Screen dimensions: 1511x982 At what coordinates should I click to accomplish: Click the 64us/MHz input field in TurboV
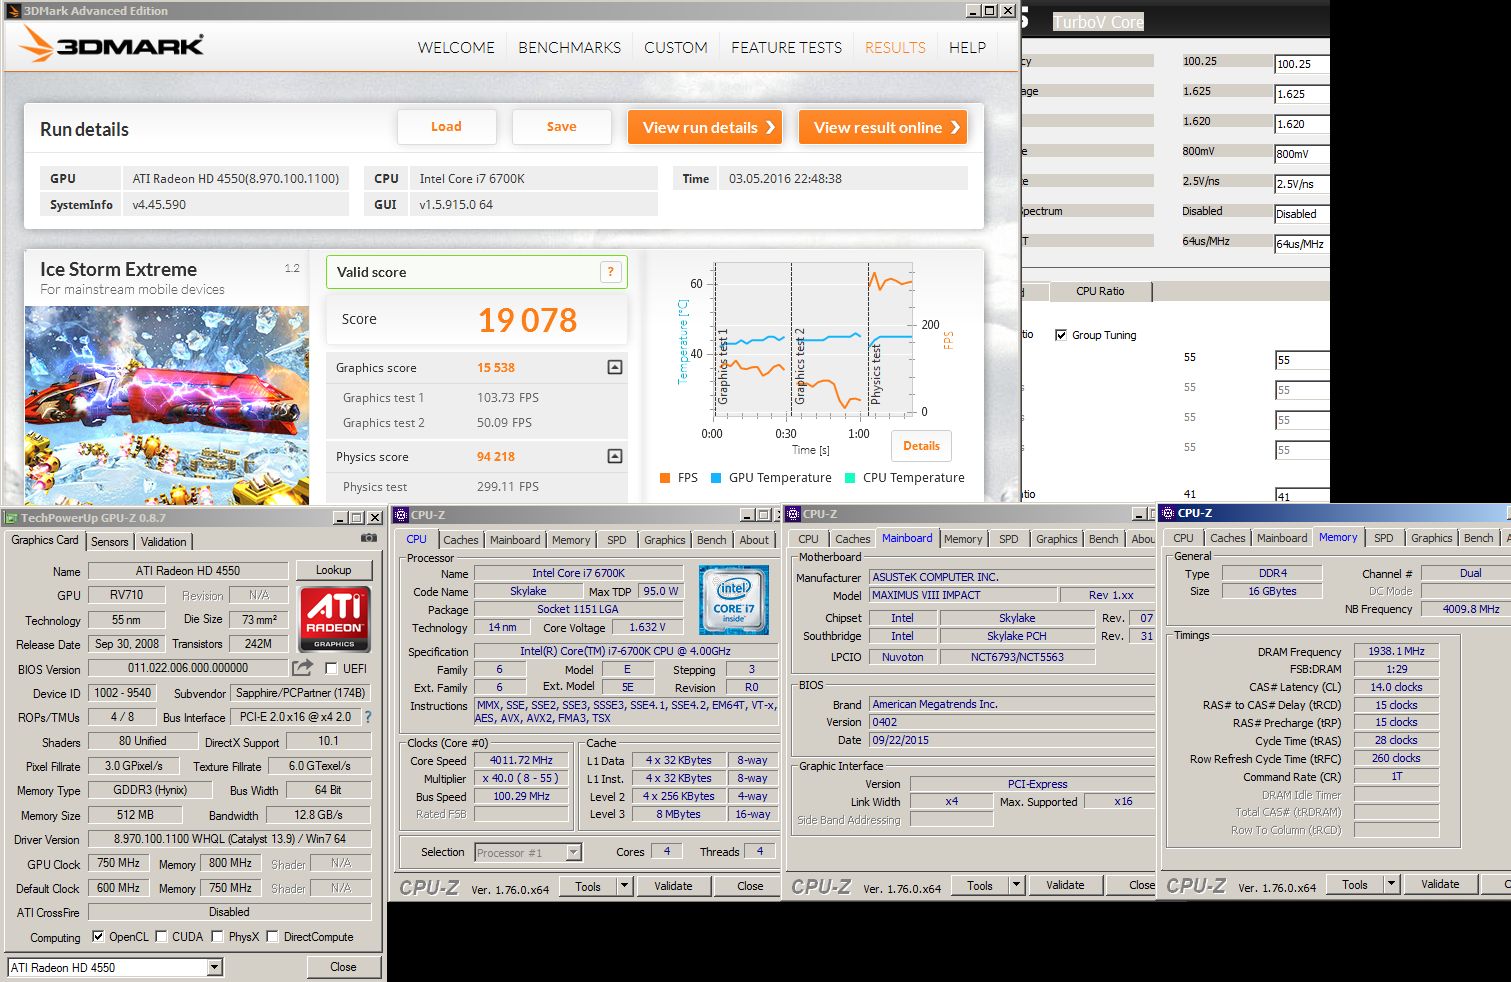point(1301,244)
